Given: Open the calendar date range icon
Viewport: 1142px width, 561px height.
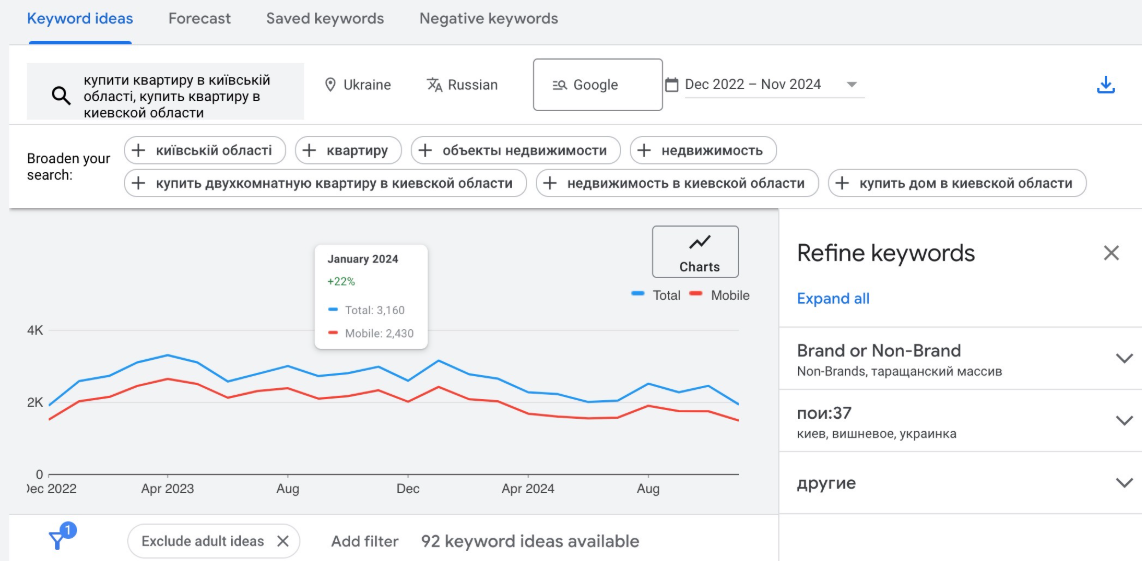Looking at the screenshot, I should [x=672, y=85].
